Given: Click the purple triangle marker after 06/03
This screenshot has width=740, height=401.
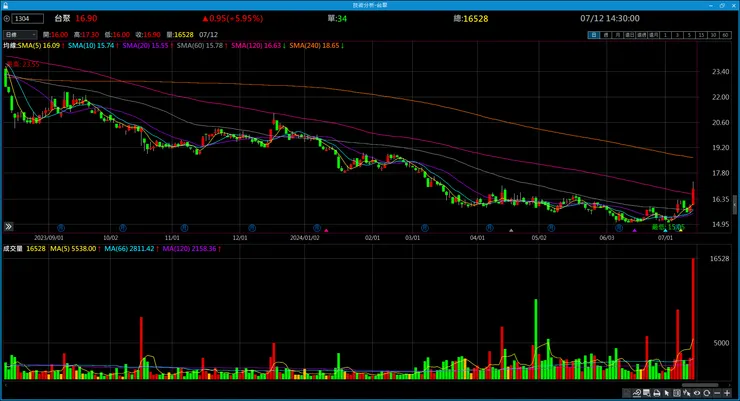Looking at the screenshot, I should click(x=634, y=230).
